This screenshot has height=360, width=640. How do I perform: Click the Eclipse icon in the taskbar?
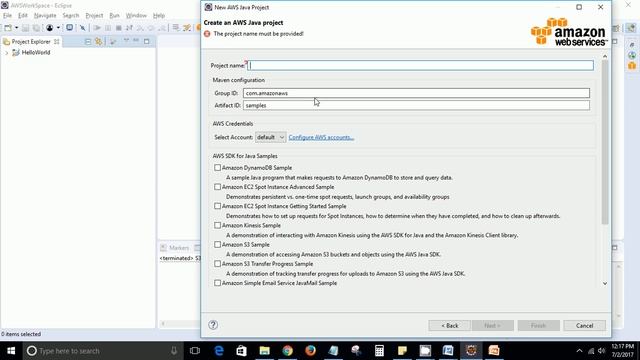click(x=471, y=351)
